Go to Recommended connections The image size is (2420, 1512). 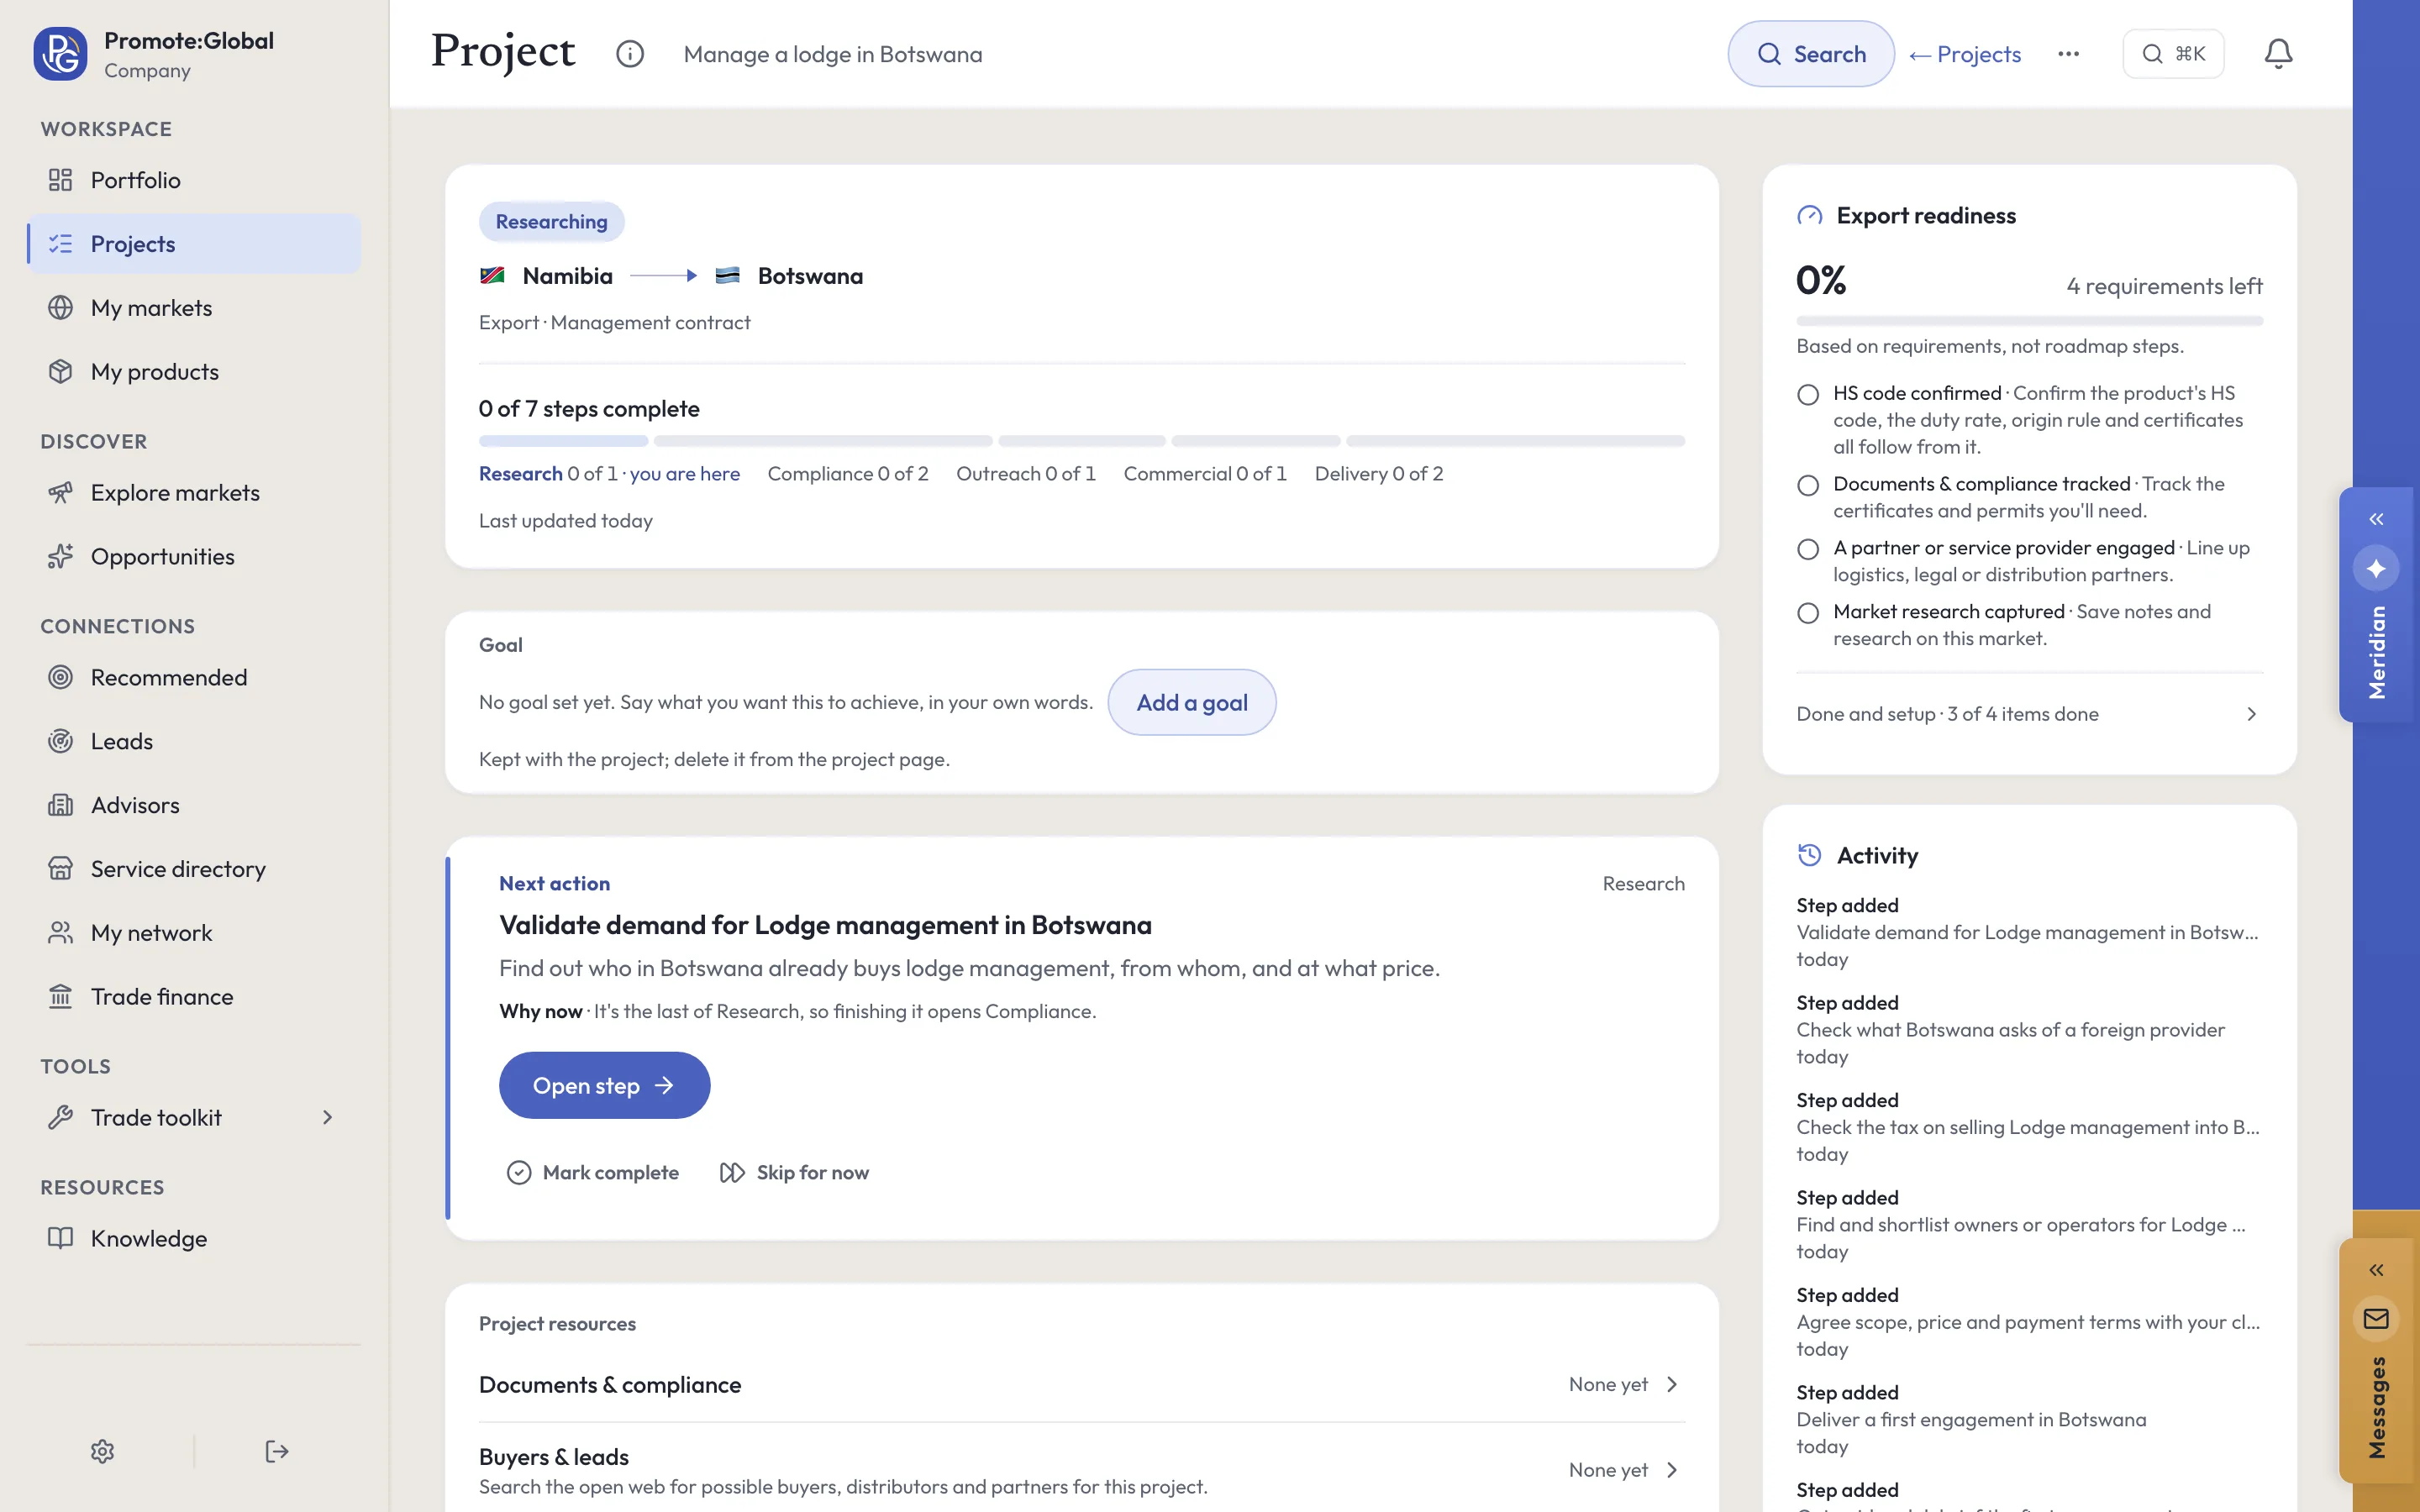pyautogui.click(x=194, y=678)
